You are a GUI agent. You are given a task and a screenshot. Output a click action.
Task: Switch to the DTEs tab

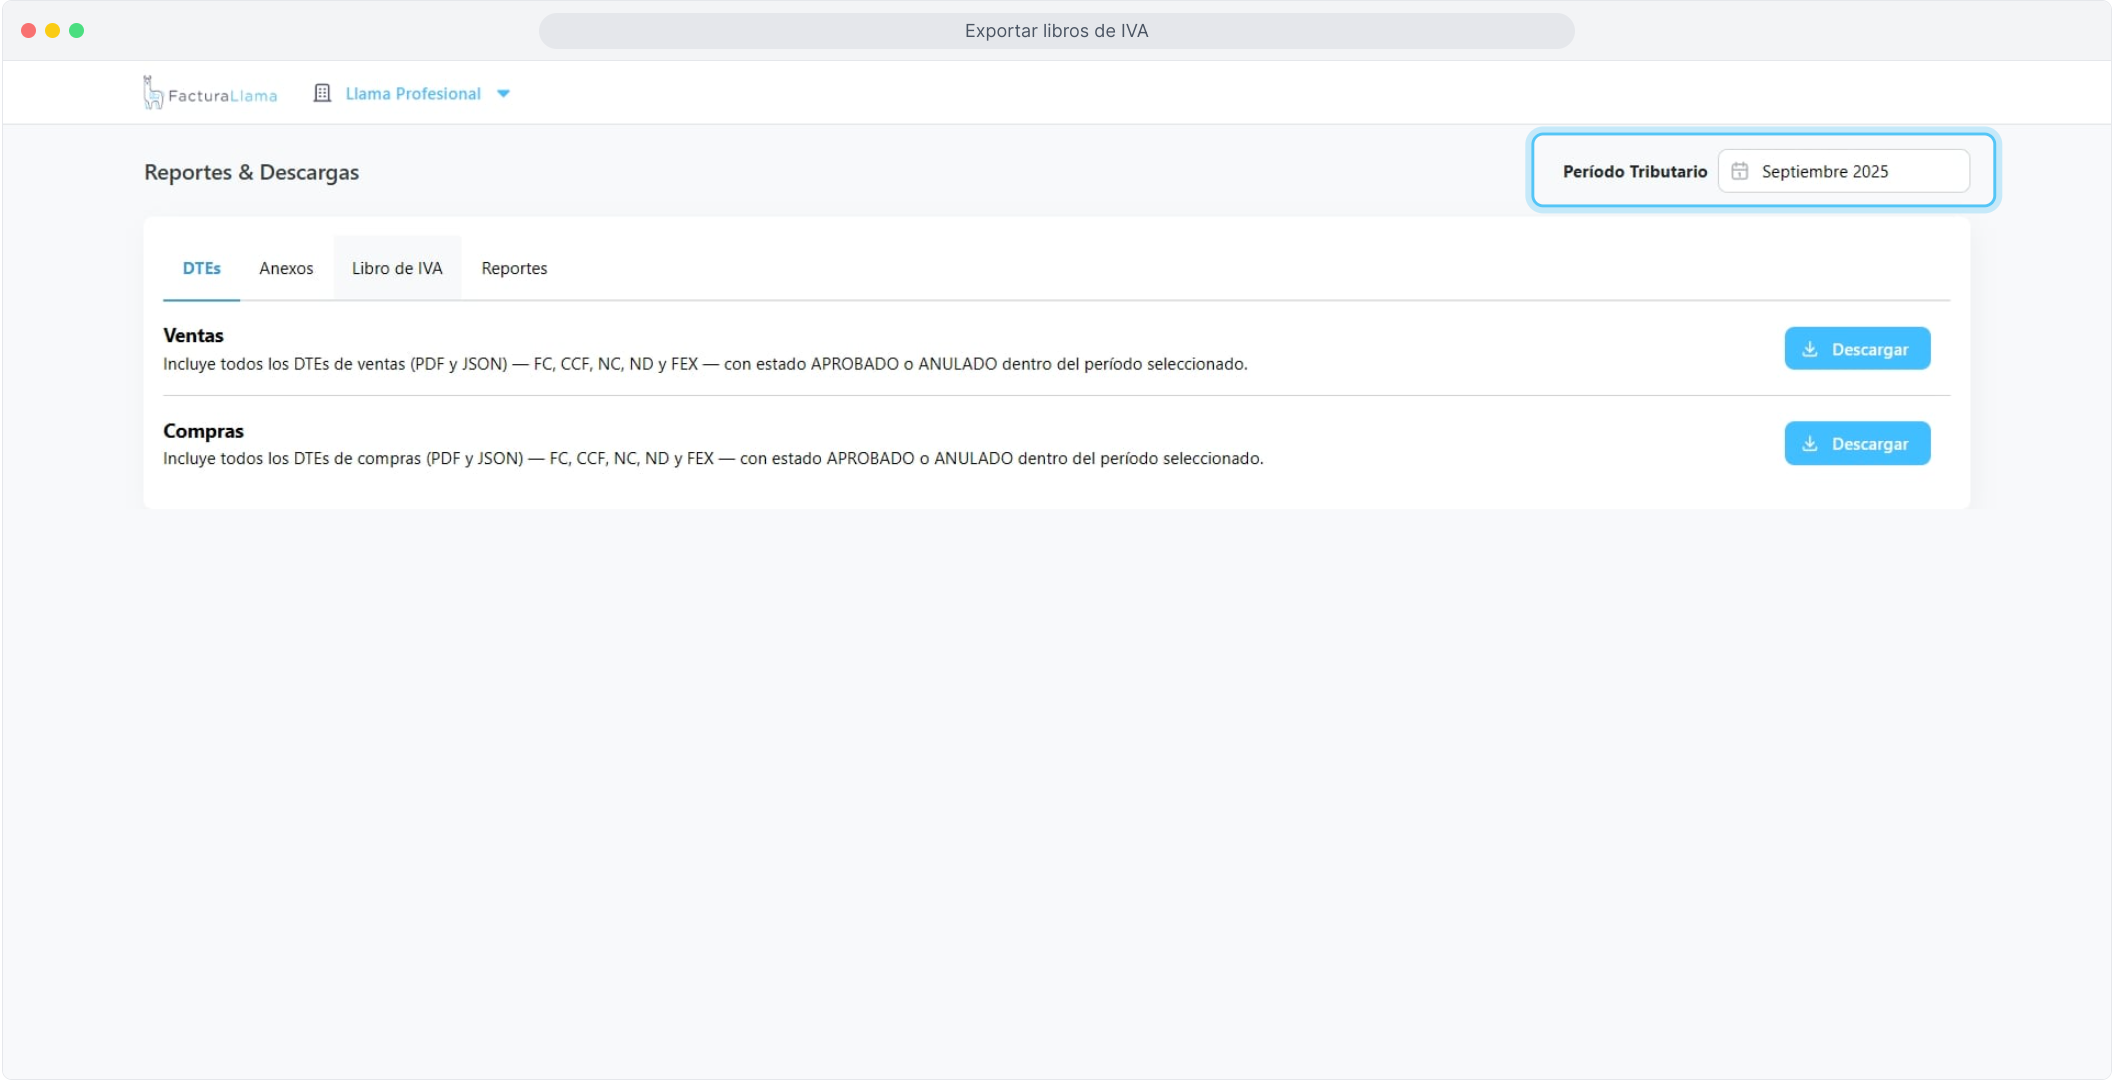tap(201, 268)
